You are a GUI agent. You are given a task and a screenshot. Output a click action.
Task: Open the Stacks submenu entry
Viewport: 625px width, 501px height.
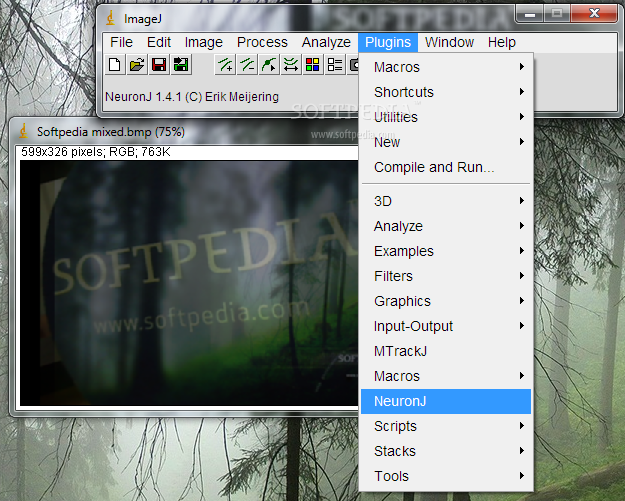pos(446,451)
